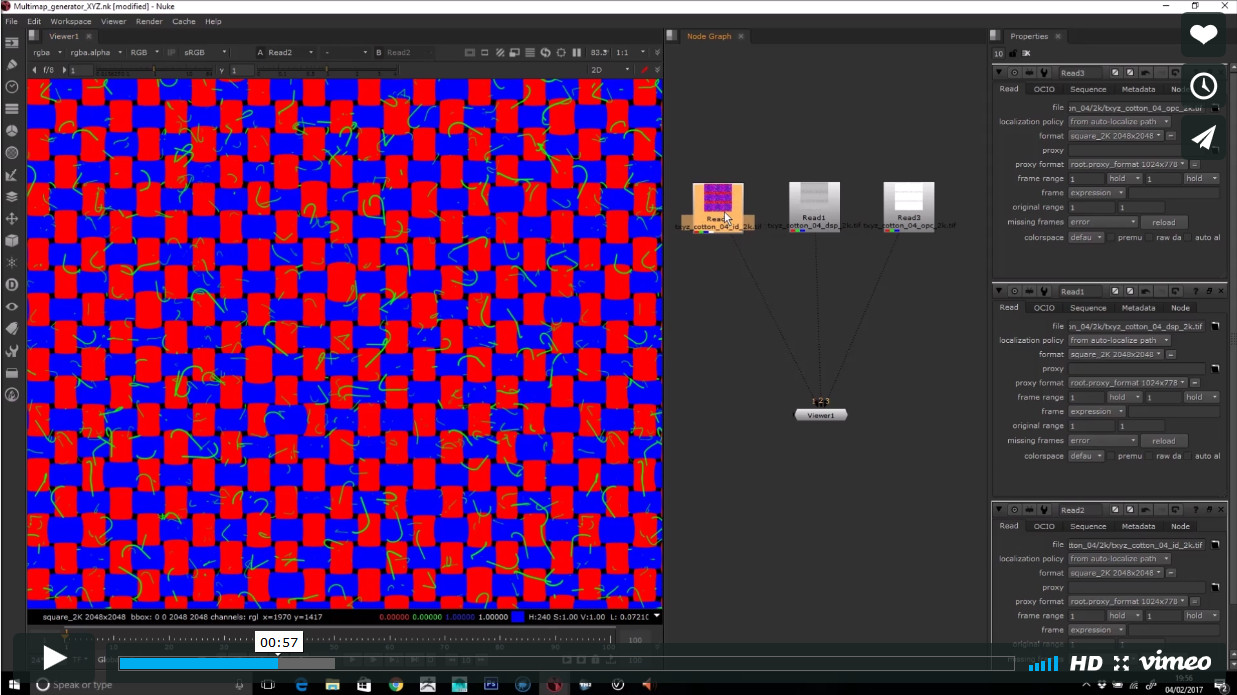Screen dimensions: 1237x695
Task: Open the 2D view mode dropdown
Action: point(610,70)
